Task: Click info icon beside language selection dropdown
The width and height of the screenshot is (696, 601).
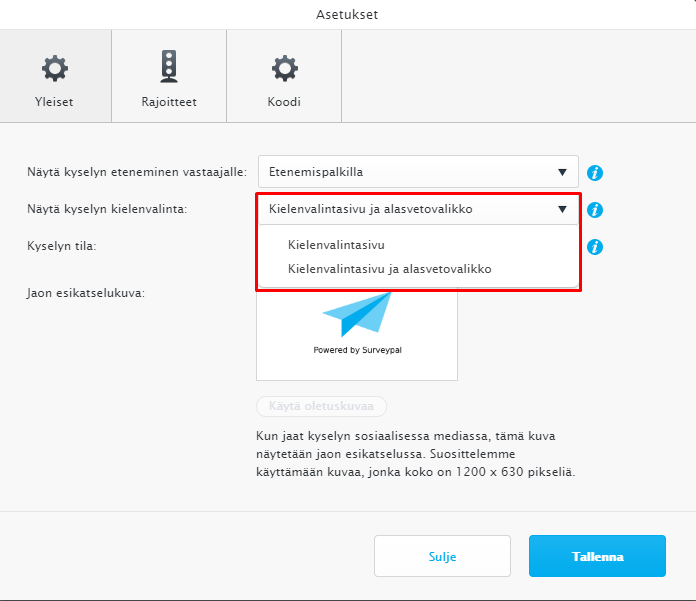Action: click(x=595, y=210)
